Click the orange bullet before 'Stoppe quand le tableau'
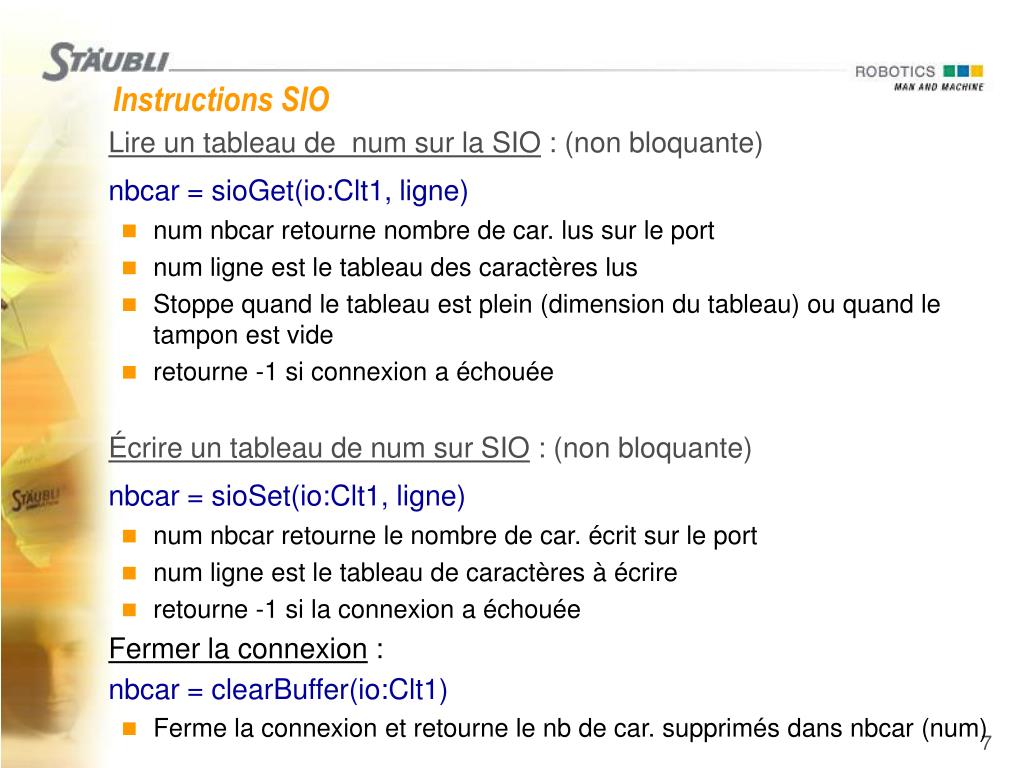This screenshot has height=768, width=1024. point(129,304)
